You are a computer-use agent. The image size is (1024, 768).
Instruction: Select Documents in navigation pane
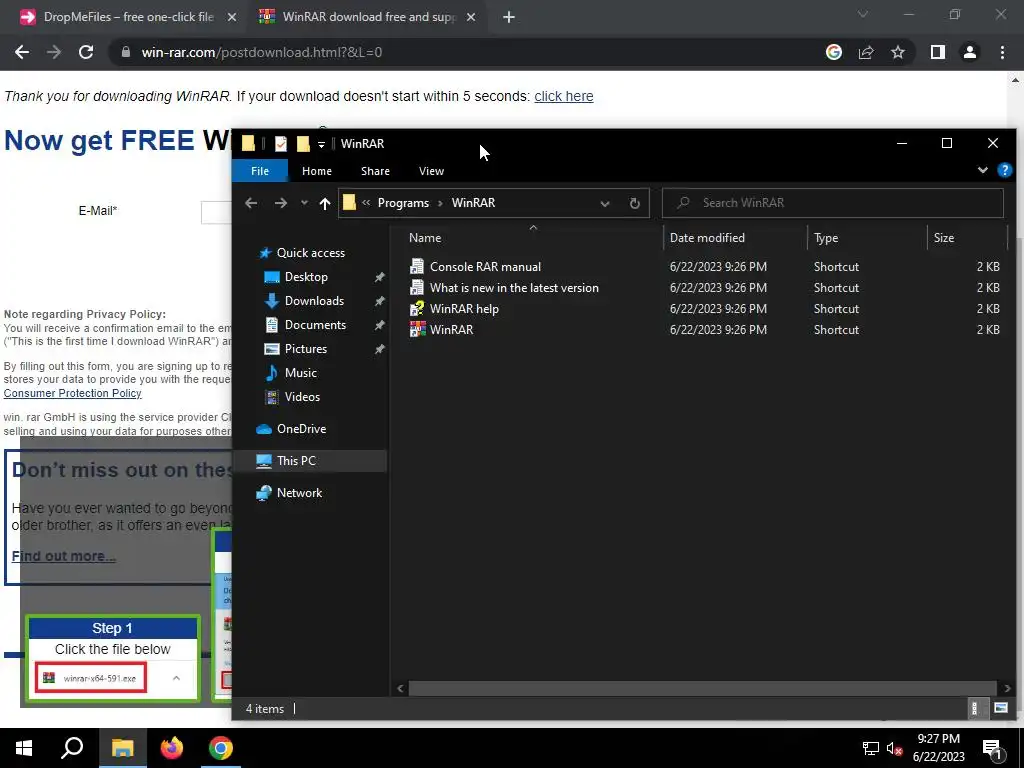point(315,325)
